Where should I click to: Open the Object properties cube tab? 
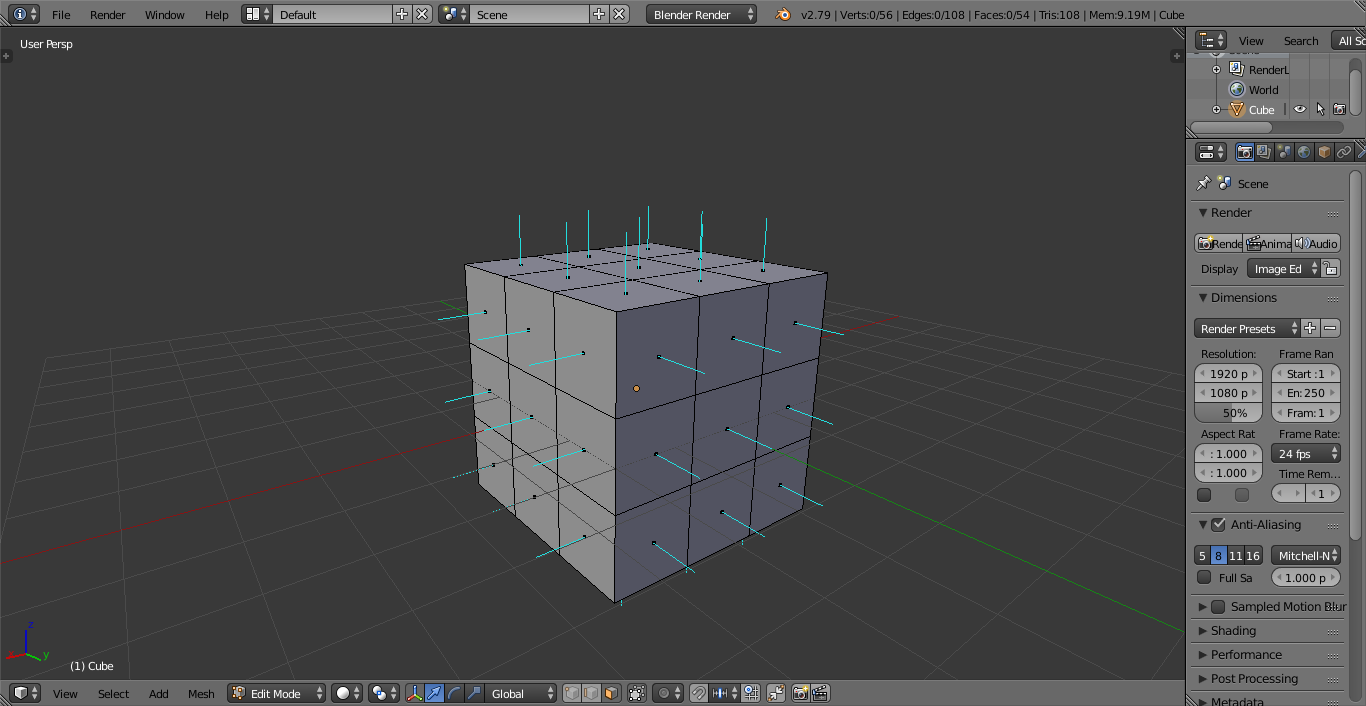(1324, 152)
